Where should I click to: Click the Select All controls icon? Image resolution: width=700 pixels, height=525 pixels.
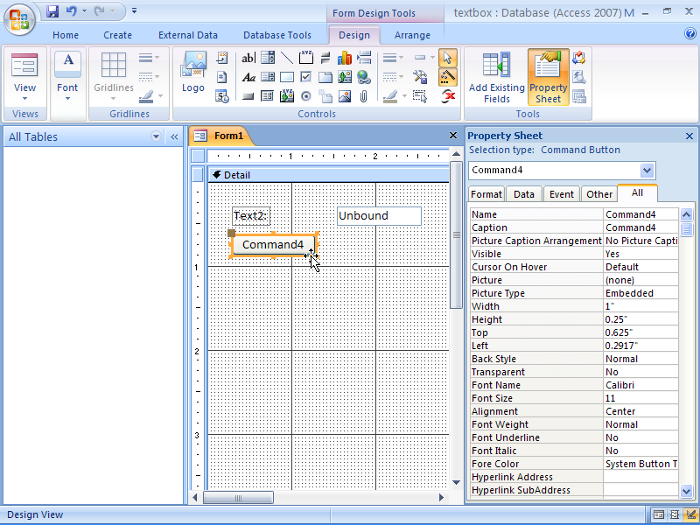pyautogui.click(x=420, y=96)
